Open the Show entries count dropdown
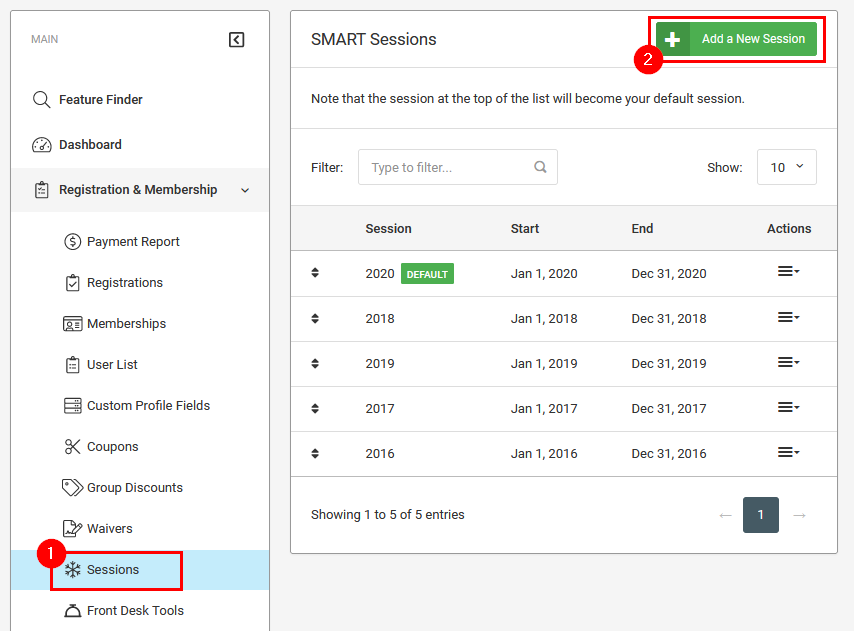This screenshot has height=631, width=854. (786, 167)
